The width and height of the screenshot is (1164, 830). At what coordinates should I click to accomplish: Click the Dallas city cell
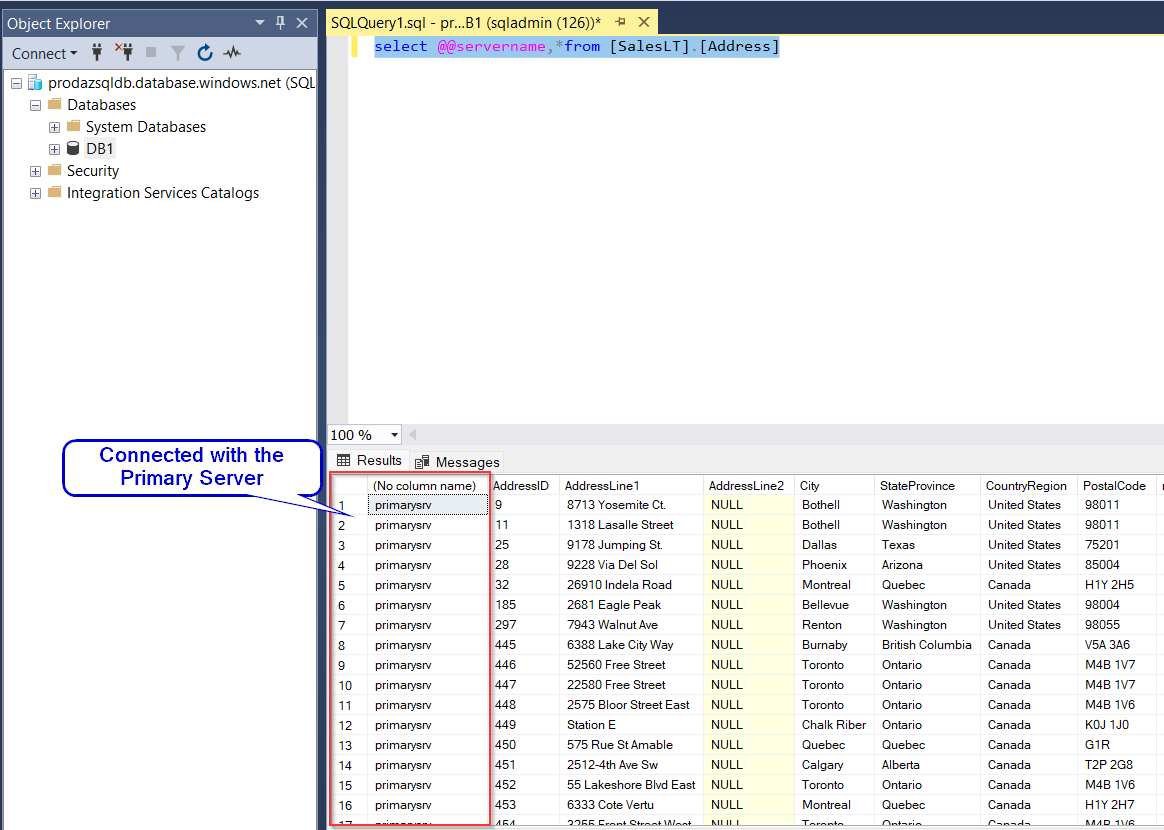tap(834, 546)
